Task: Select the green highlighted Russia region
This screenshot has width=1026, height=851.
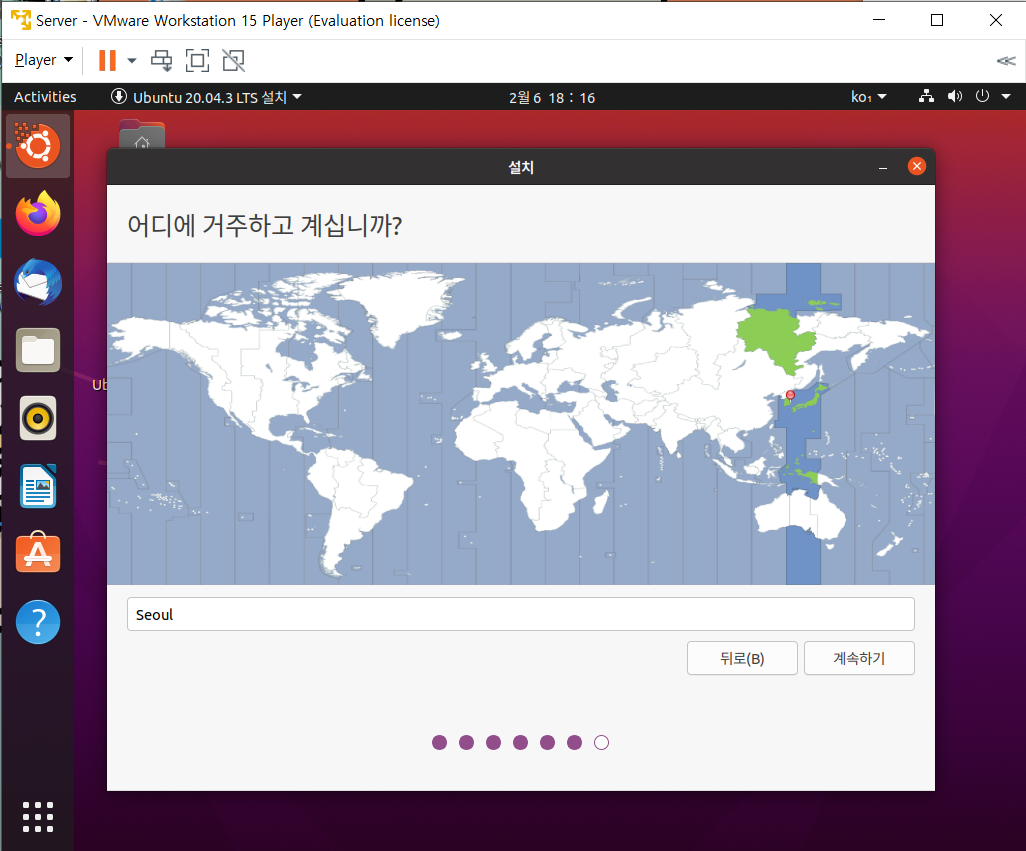Action: click(777, 337)
